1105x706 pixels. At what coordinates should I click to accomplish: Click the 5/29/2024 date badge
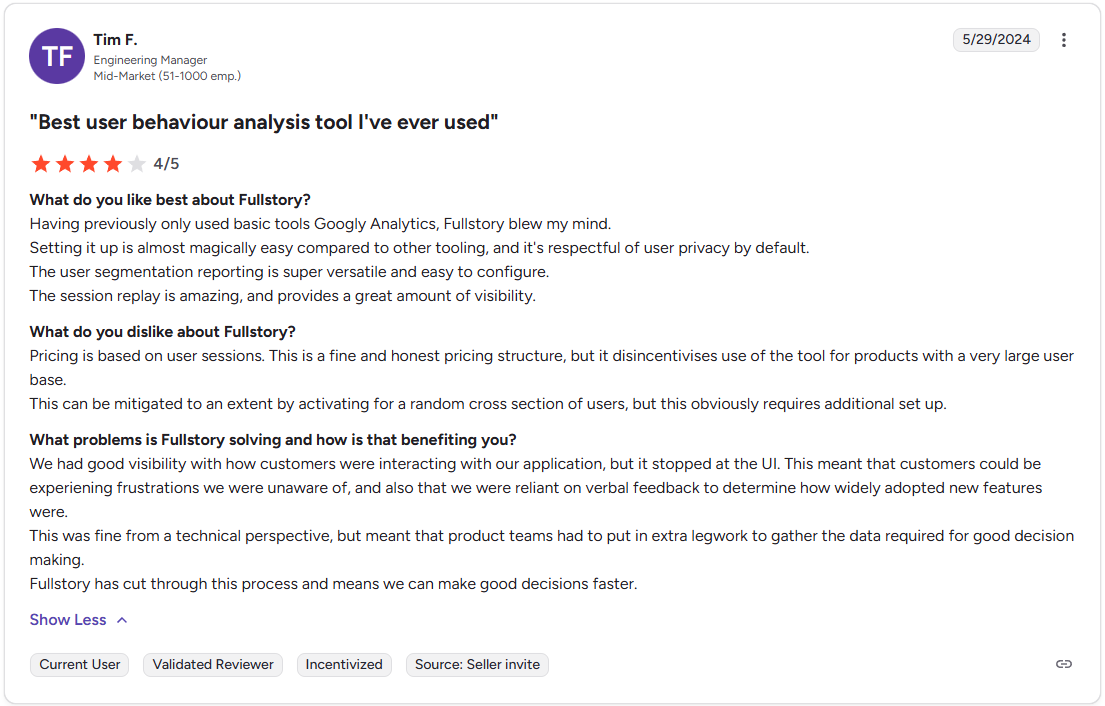pos(996,40)
